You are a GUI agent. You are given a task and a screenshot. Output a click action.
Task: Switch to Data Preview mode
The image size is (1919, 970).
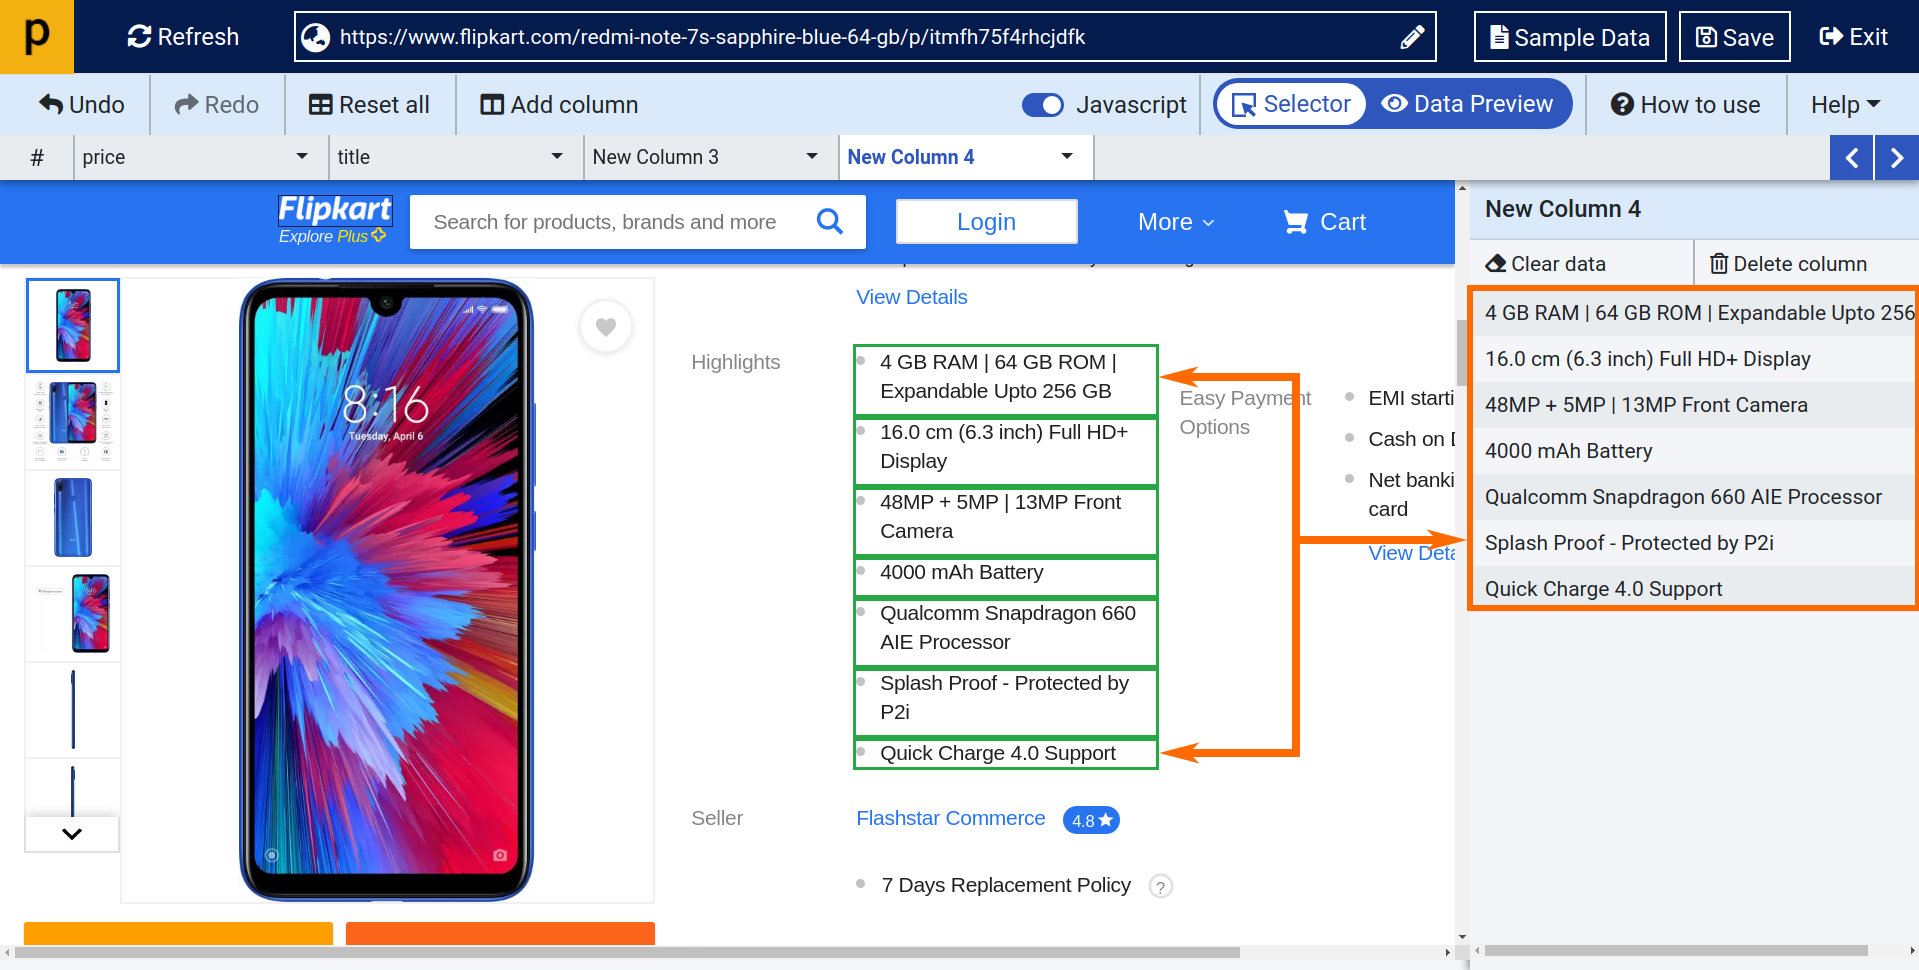[x=1468, y=104]
